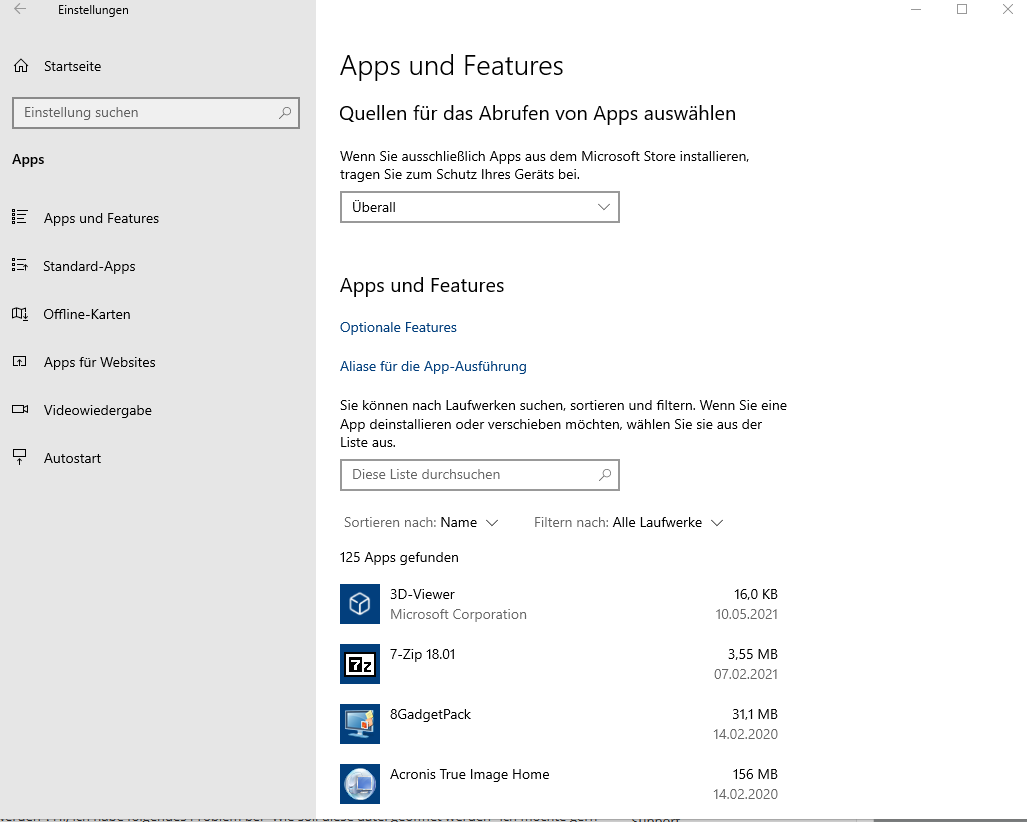Click the 3D-Viewer app icon
1027x822 pixels.
(x=360, y=604)
